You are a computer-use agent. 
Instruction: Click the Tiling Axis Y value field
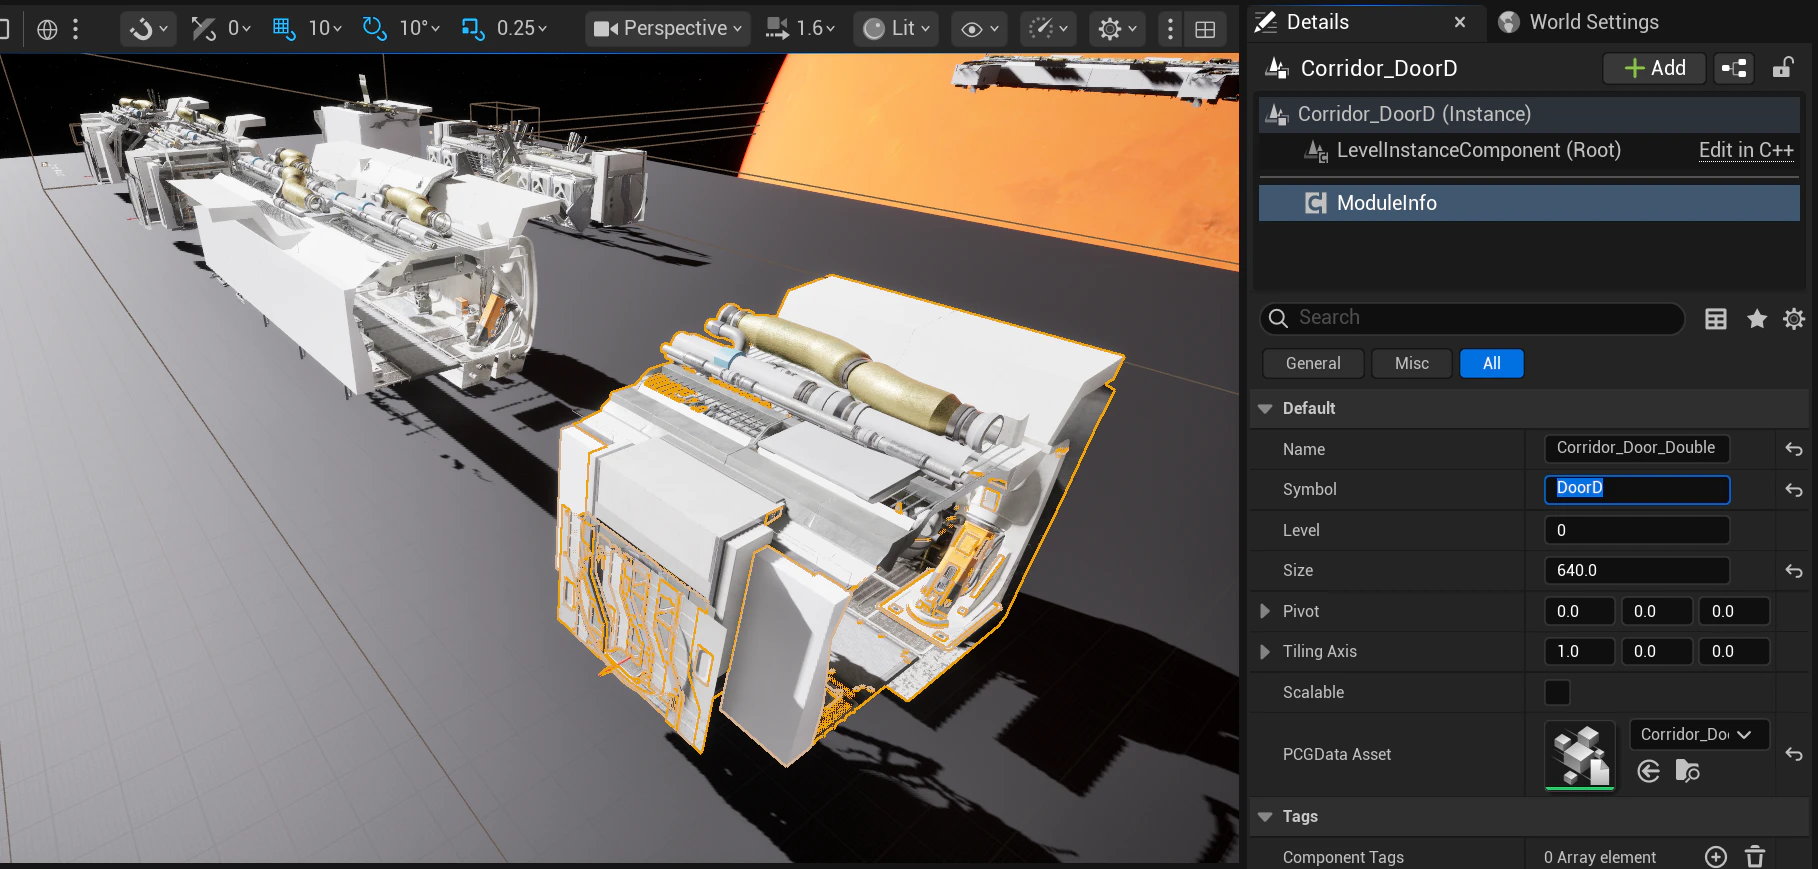(x=1657, y=652)
